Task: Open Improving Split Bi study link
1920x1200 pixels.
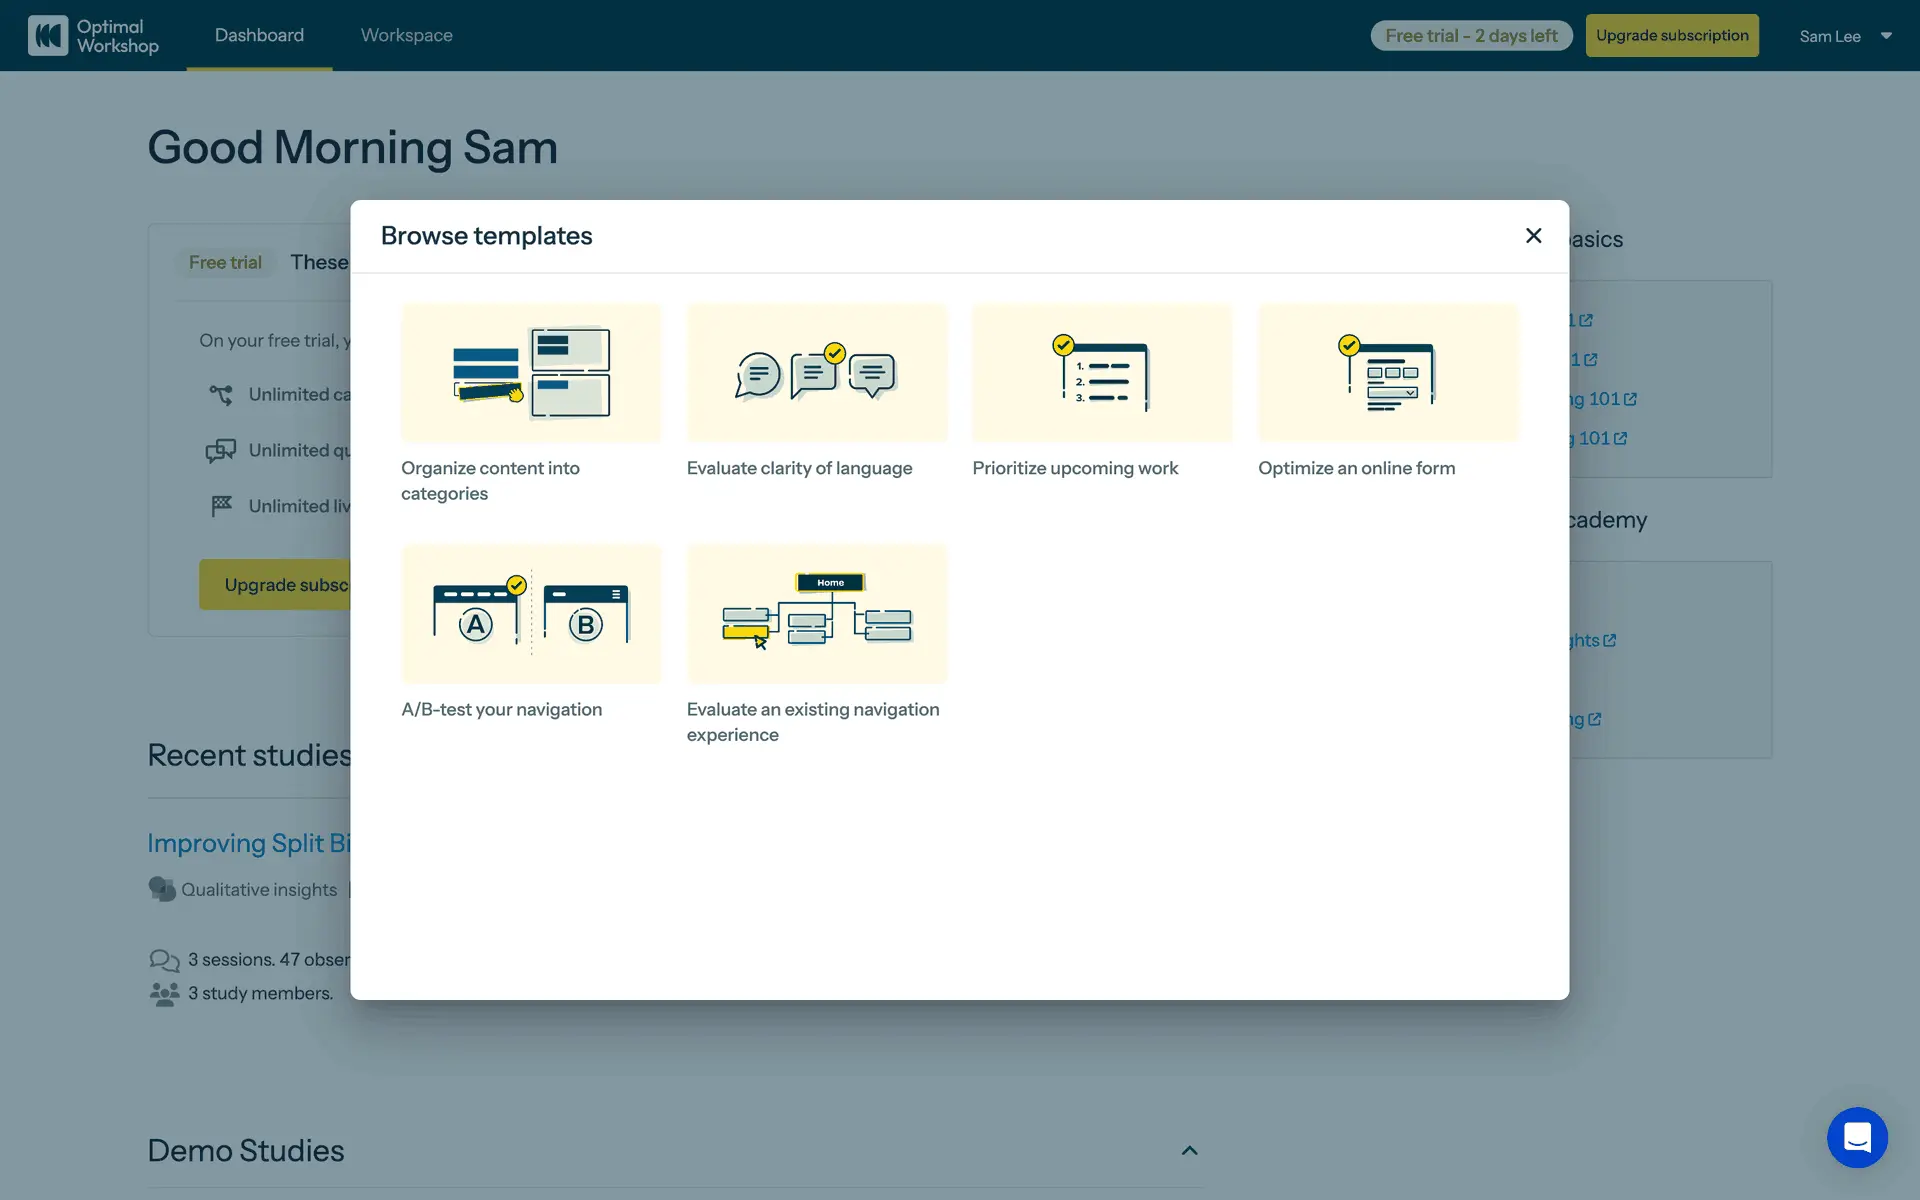Action: pyautogui.click(x=248, y=843)
